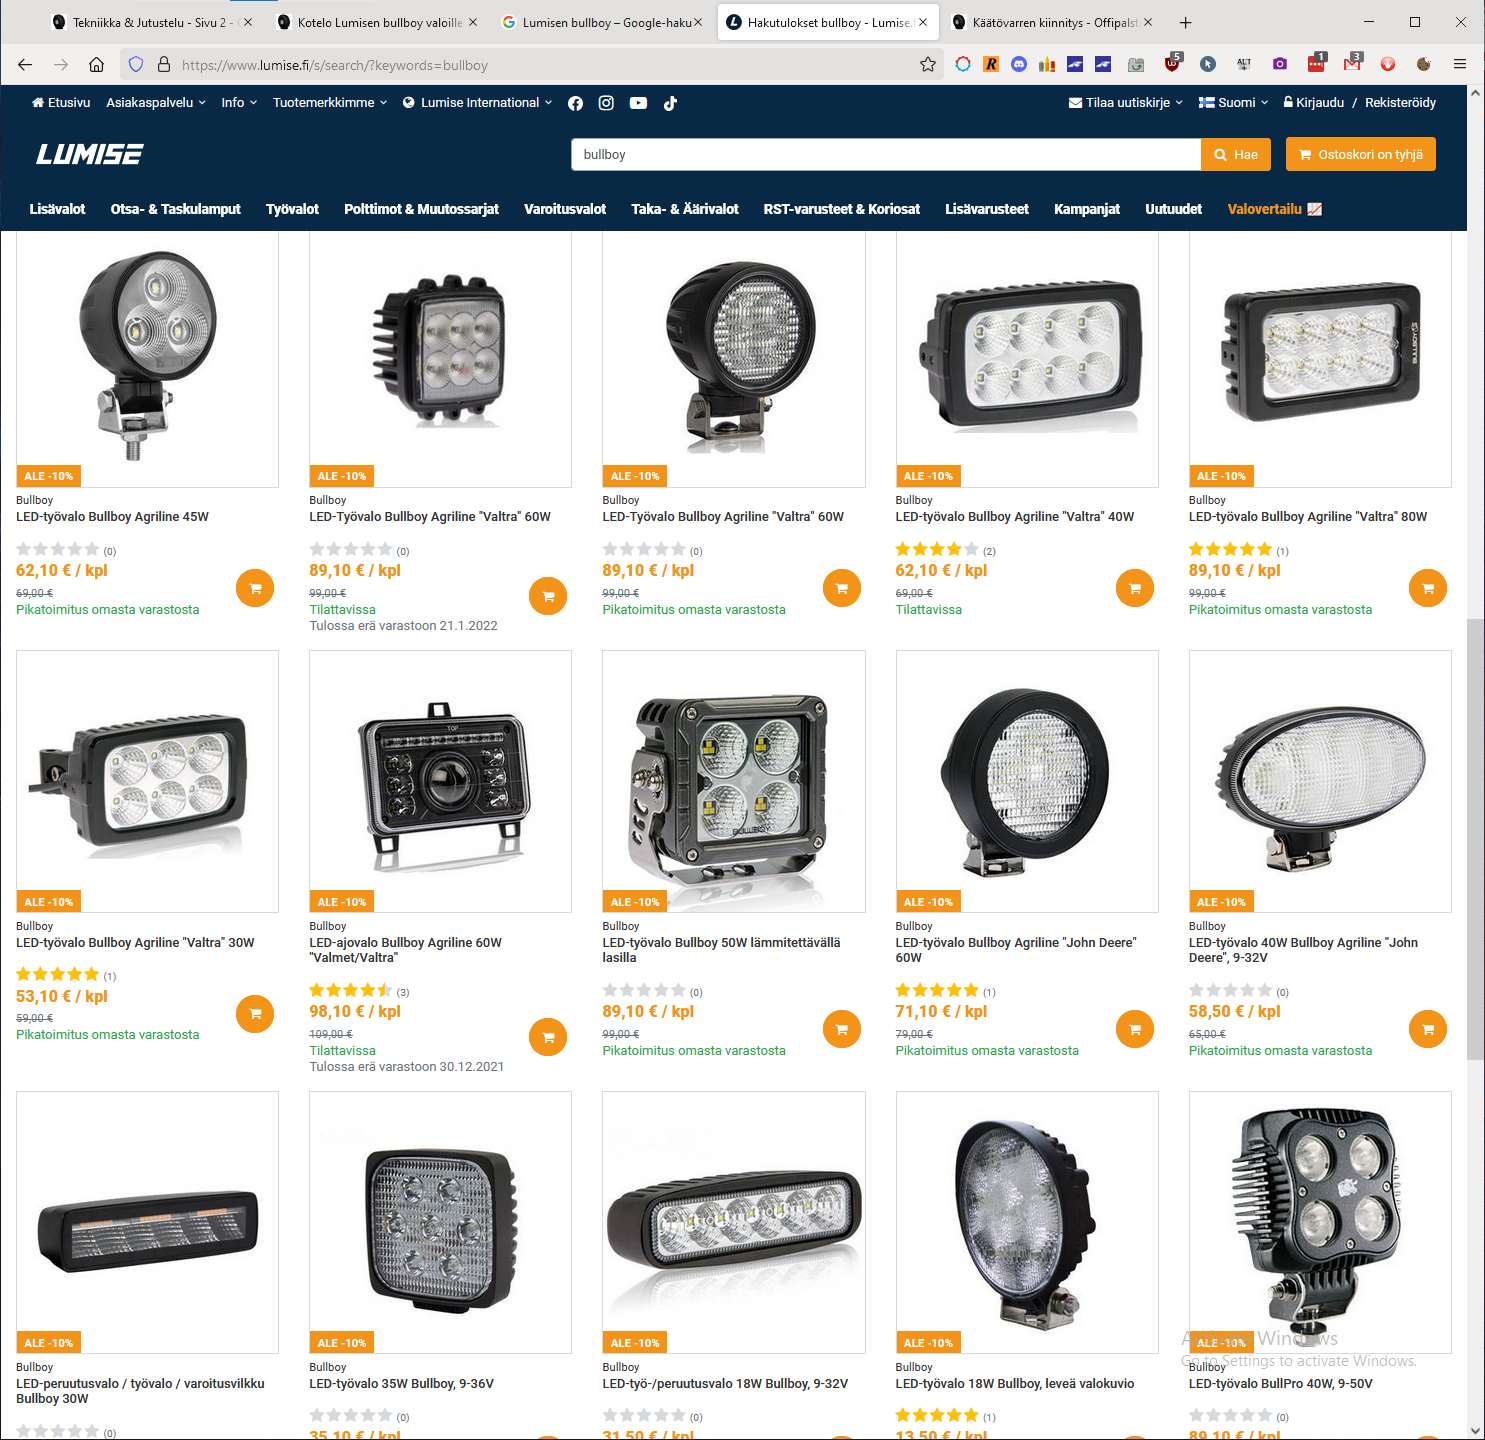Click the Hae search button
Image resolution: width=1485 pixels, height=1440 pixels.
click(1236, 154)
